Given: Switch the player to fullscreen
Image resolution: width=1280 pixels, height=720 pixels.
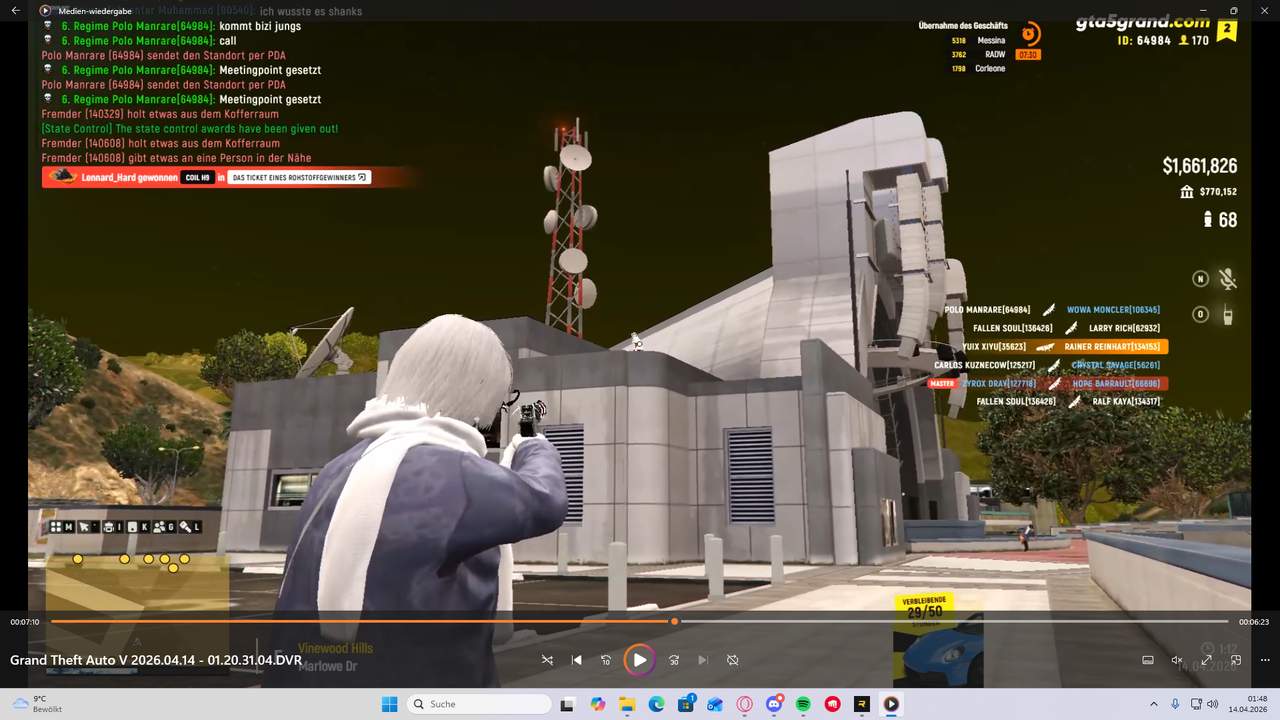Looking at the screenshot, I should (1207, 660).
